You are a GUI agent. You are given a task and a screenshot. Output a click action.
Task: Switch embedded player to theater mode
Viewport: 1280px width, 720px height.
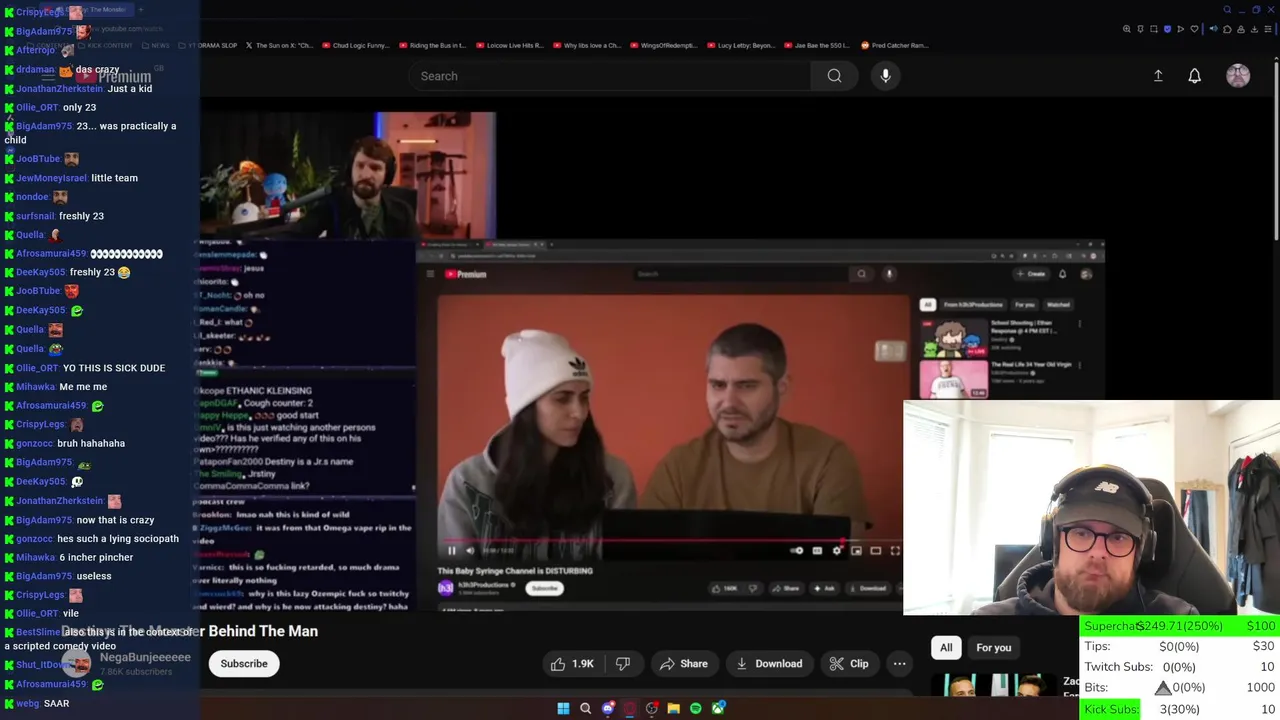[x=876, y=551]
